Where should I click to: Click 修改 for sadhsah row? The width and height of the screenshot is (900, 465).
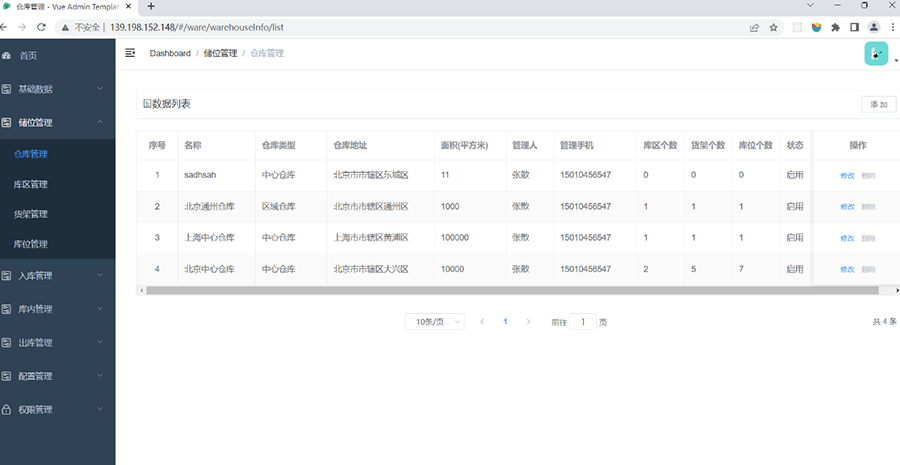pyautogui.click(x=847, y=176)
